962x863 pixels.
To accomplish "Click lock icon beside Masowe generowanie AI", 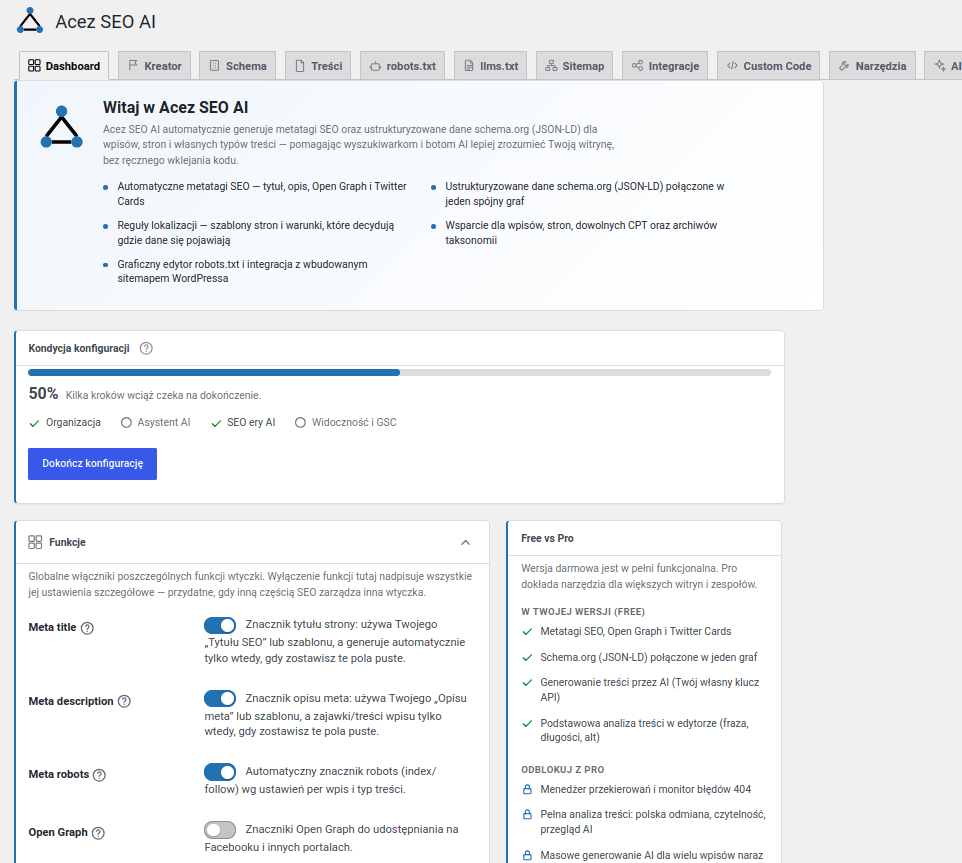I will pyautogui.click(x=527, y=855).
